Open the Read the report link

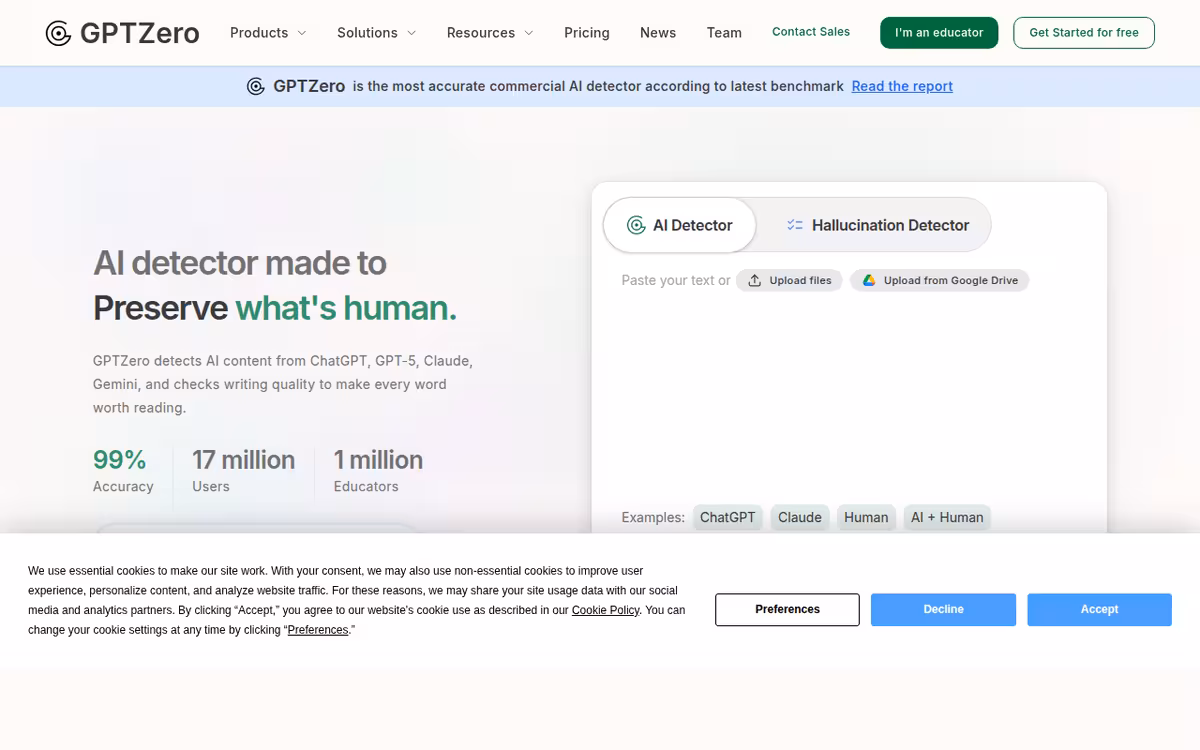[902, 86]
